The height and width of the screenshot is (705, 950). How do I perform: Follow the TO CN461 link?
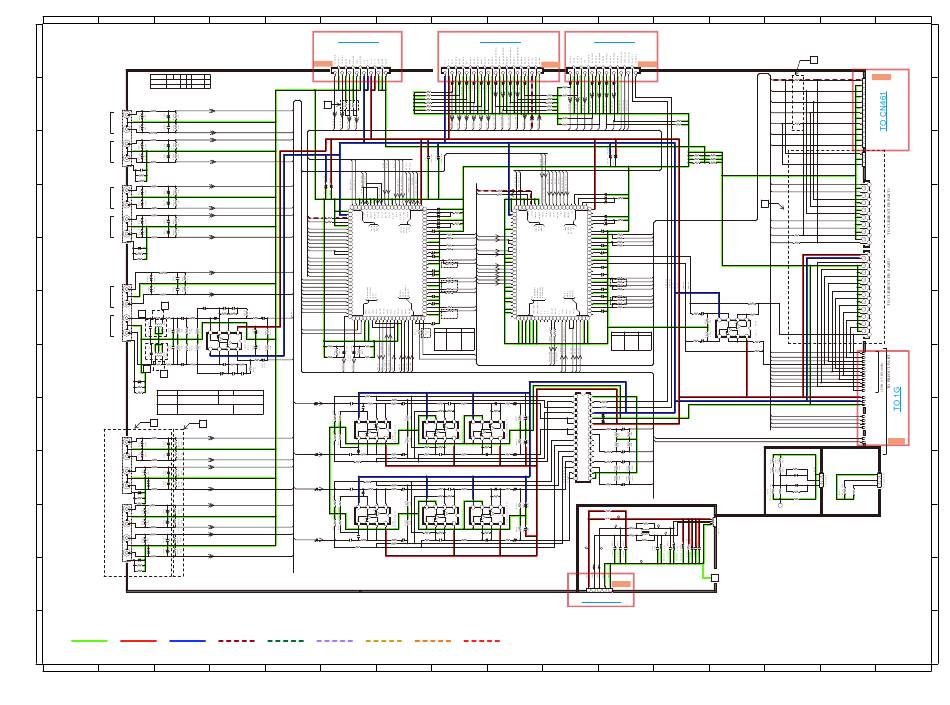click(883, 111)
